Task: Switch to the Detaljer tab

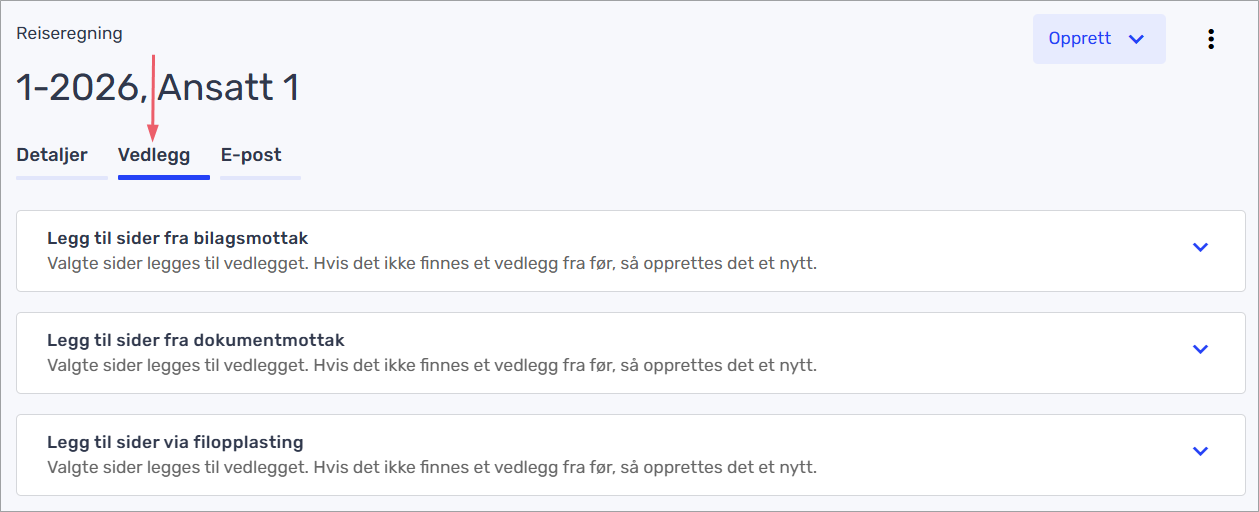Action: pos(52,155)
